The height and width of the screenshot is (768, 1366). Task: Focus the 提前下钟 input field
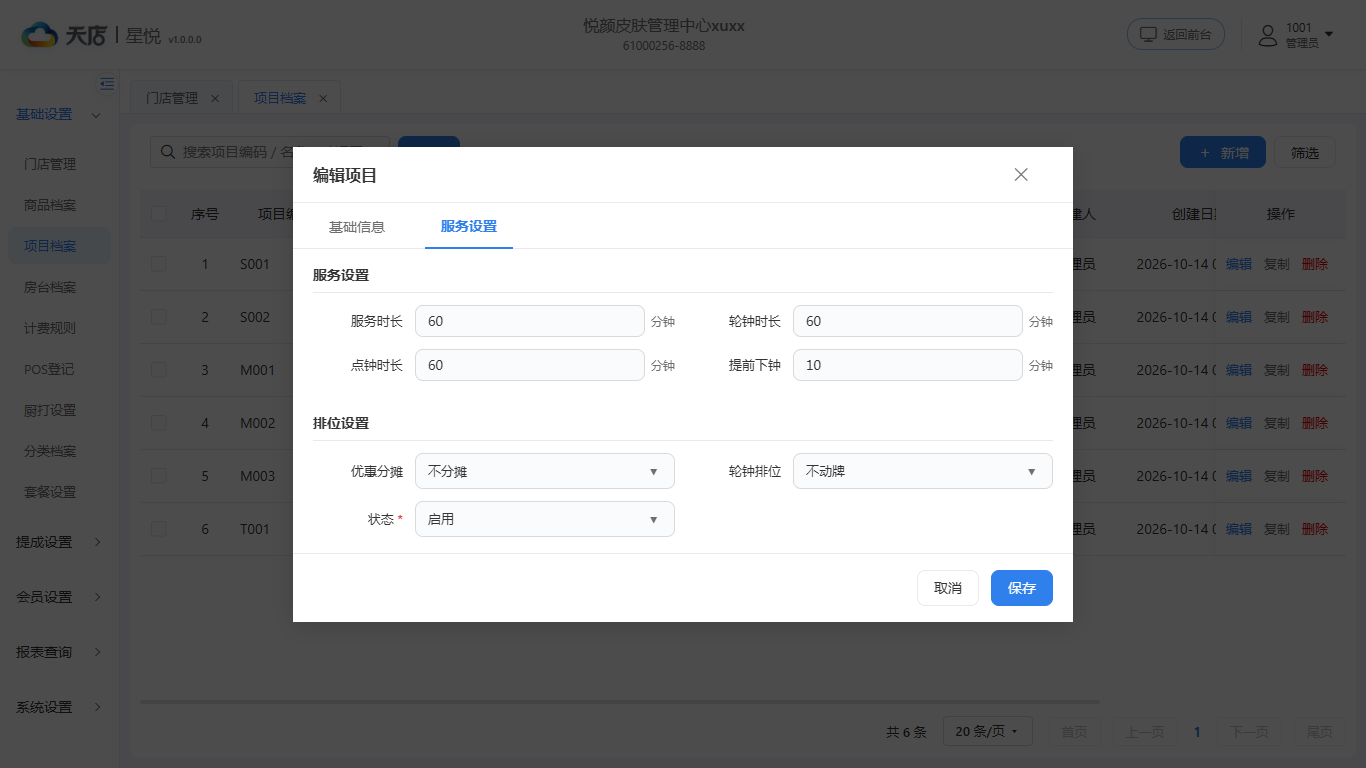908,365
